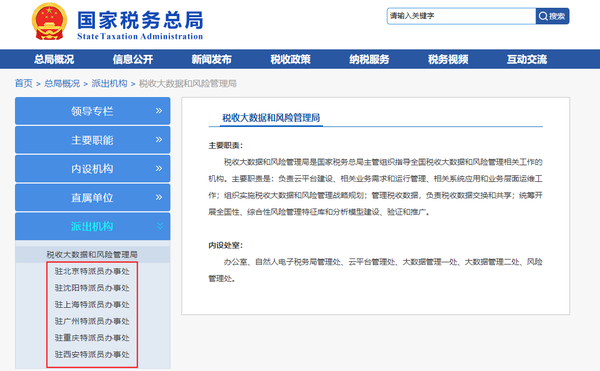Open 驻广州特派员办事处 link
Screen dimensions: 600x371
(x=92, y=321)
